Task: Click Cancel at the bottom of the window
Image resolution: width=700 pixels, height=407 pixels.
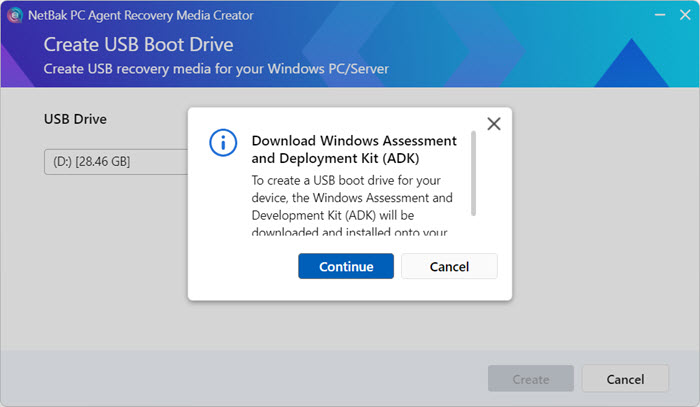Action: (x=625, y=379)
